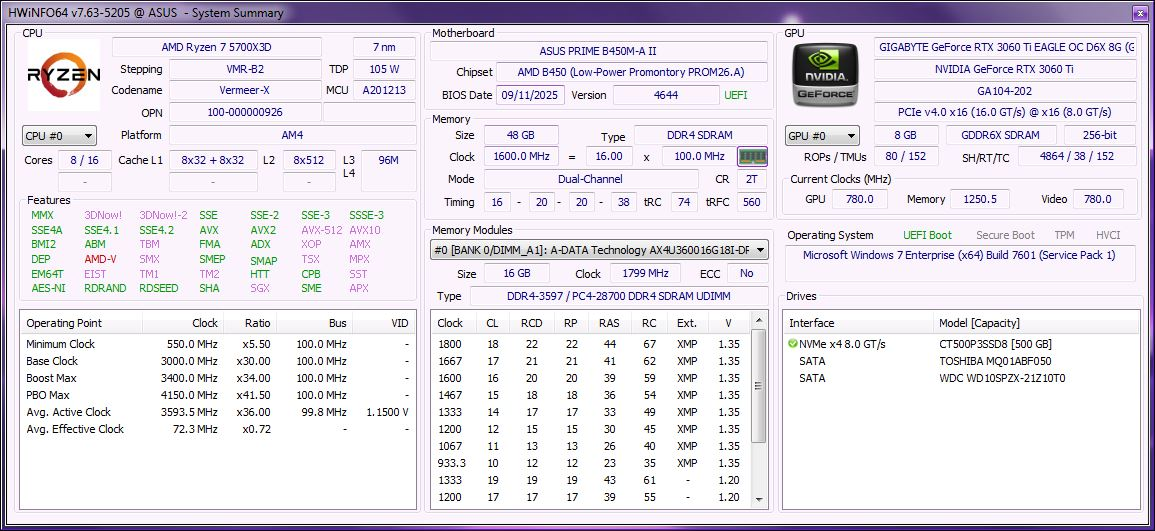Click the RAS column header

pos(609,323)
